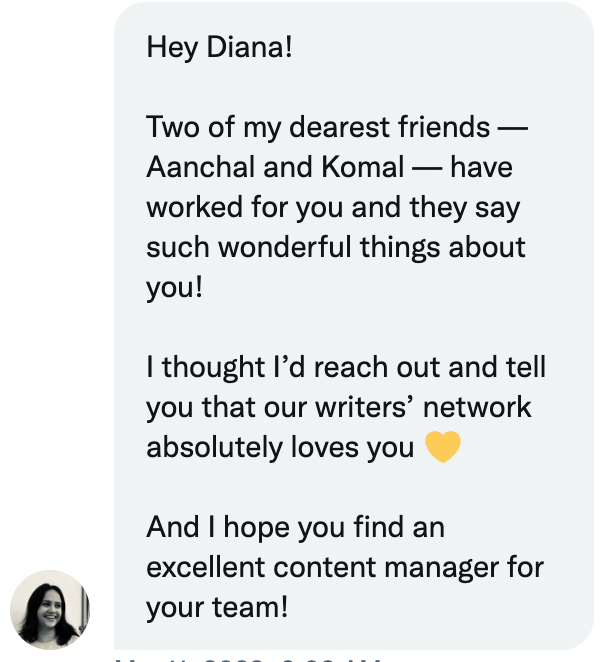The width and height of the screenshot is (606, 662).
Task: Click the closing words "your team!"
Action: click(217, 607)
